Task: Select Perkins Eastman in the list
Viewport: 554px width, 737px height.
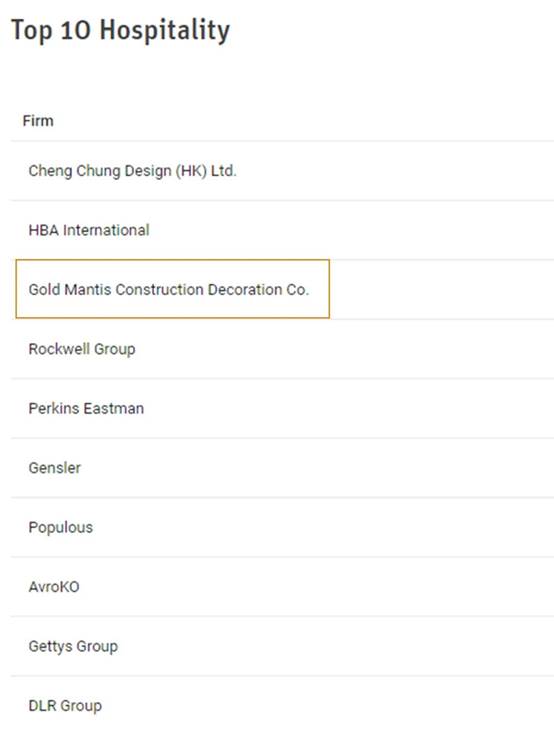Action: point(86,408)
